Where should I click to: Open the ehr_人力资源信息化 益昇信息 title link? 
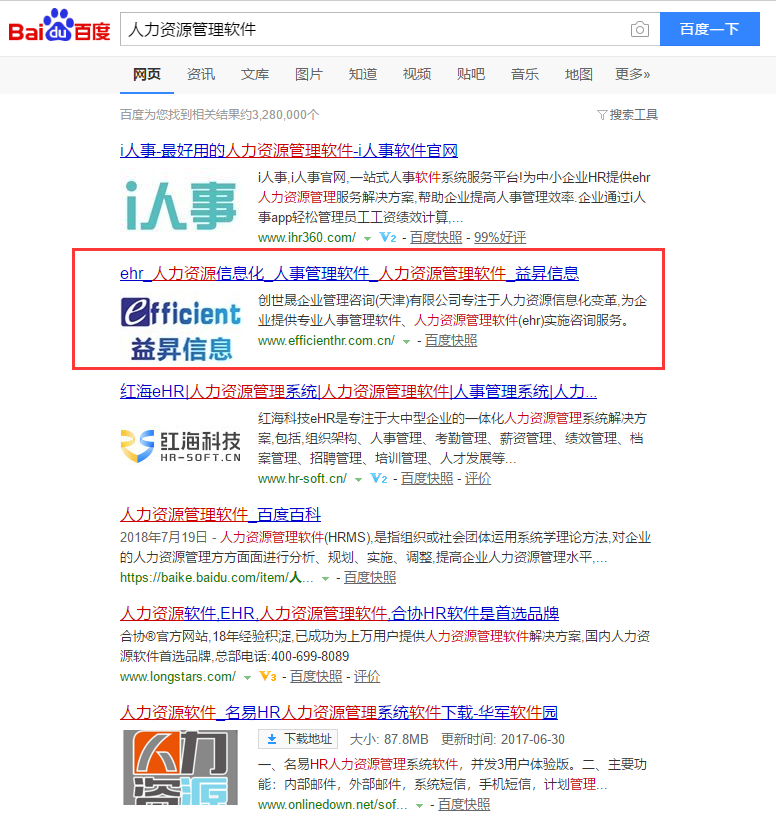pos(349,274)
